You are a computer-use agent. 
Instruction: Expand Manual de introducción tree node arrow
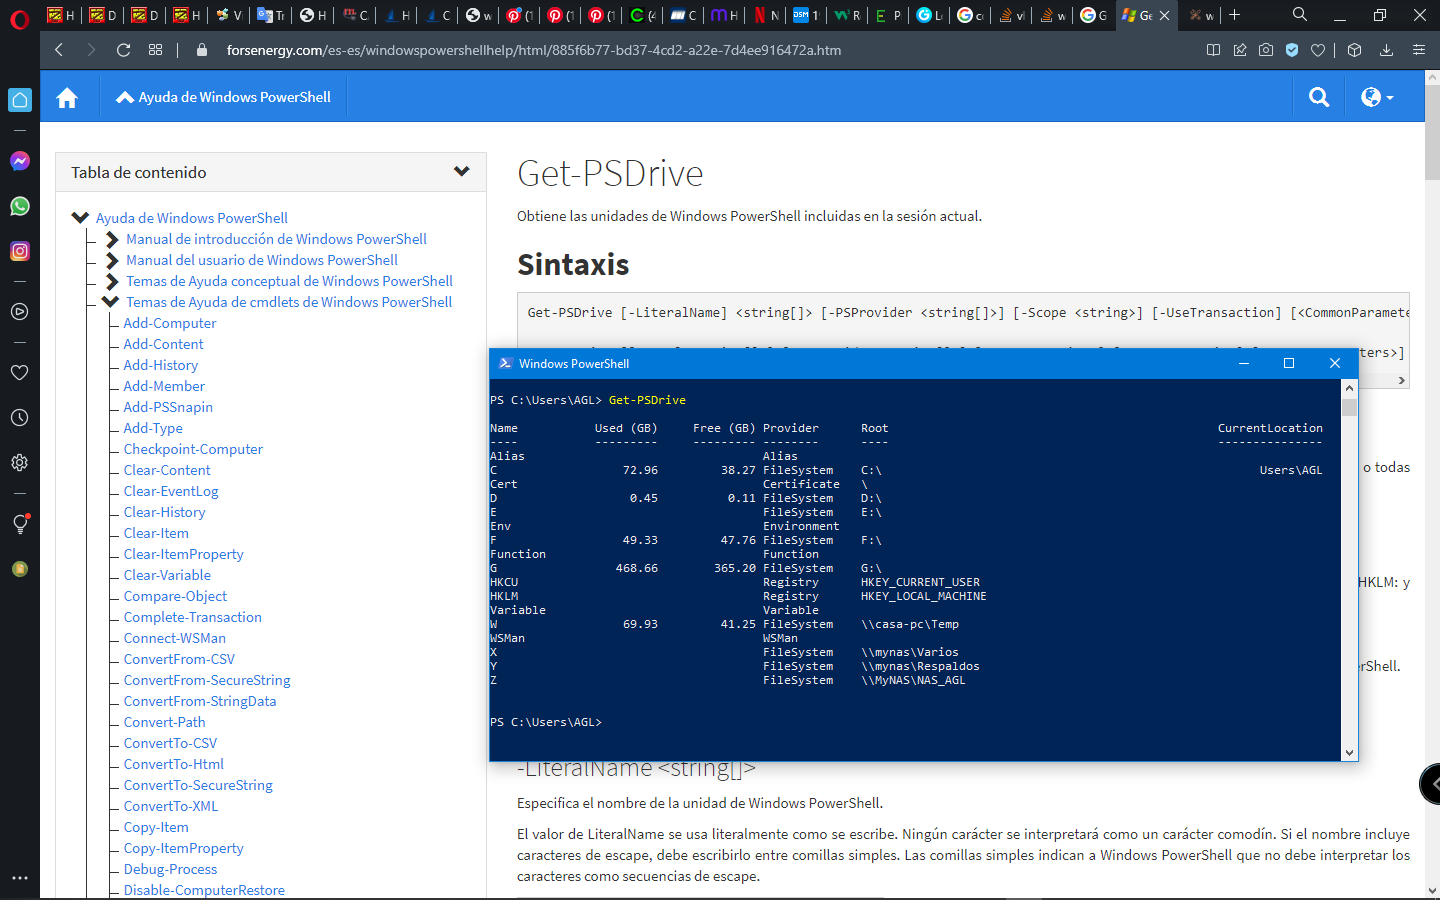tap(112, 239)
